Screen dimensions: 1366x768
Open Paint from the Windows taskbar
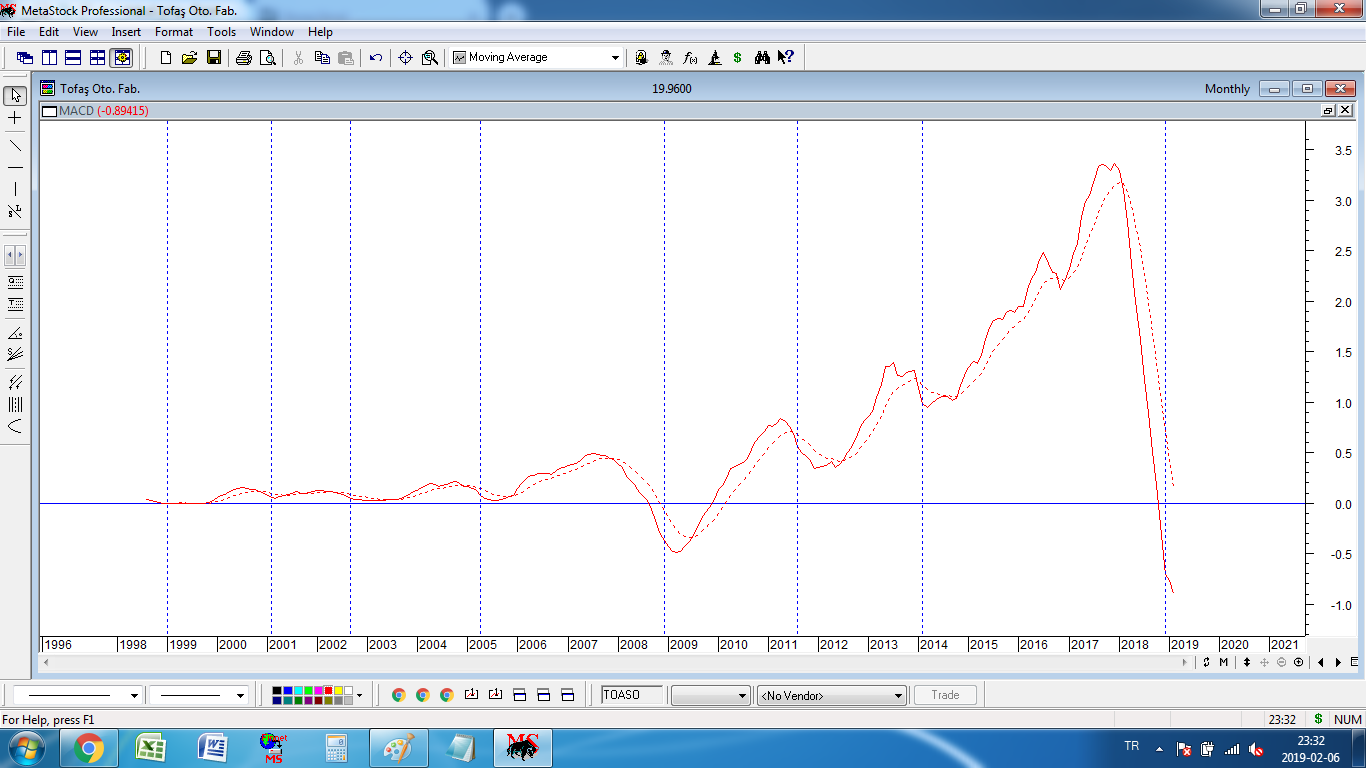click(398, 748)
